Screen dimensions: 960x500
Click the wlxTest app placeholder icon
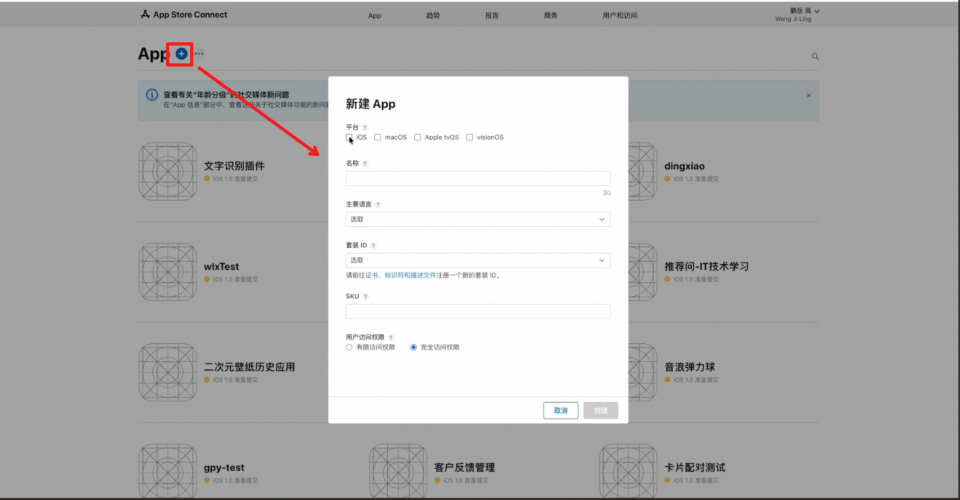point(168,272)
